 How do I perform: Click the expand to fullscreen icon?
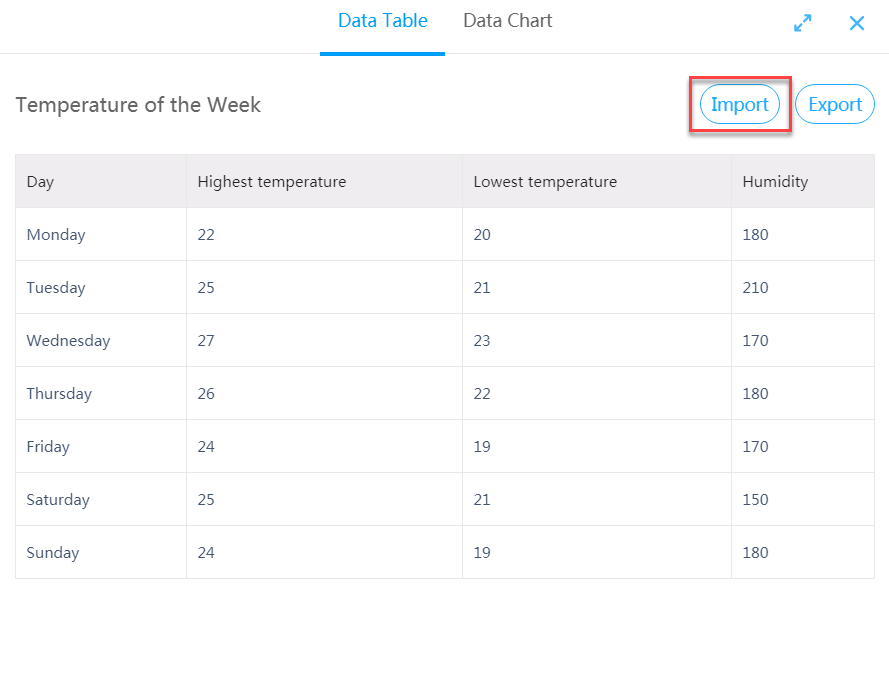point(802,23)
